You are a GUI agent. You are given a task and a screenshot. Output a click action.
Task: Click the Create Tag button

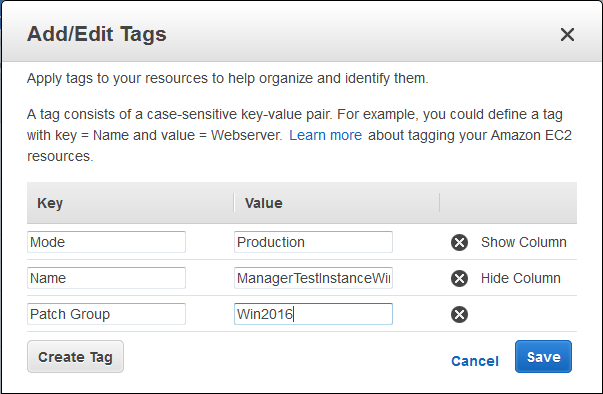coord(75,357)
